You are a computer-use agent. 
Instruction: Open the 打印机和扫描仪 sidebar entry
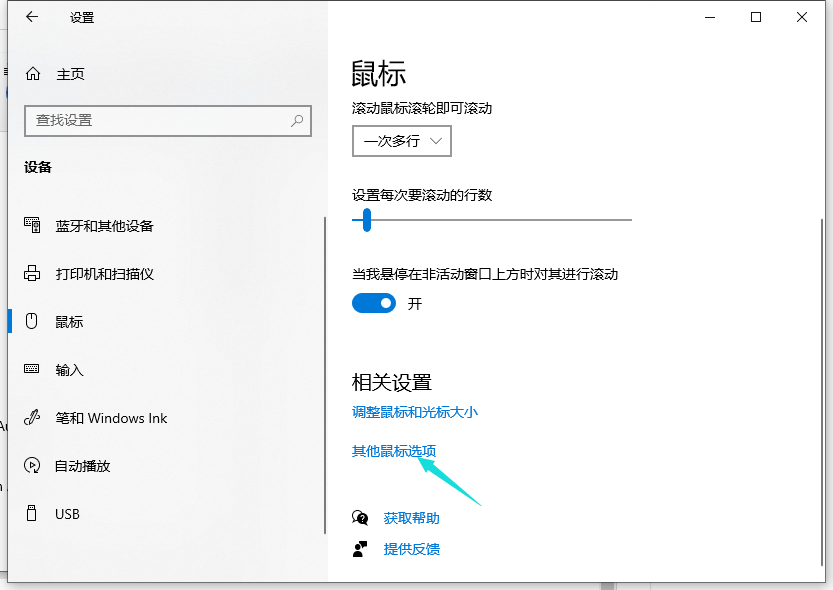(104, 274)
